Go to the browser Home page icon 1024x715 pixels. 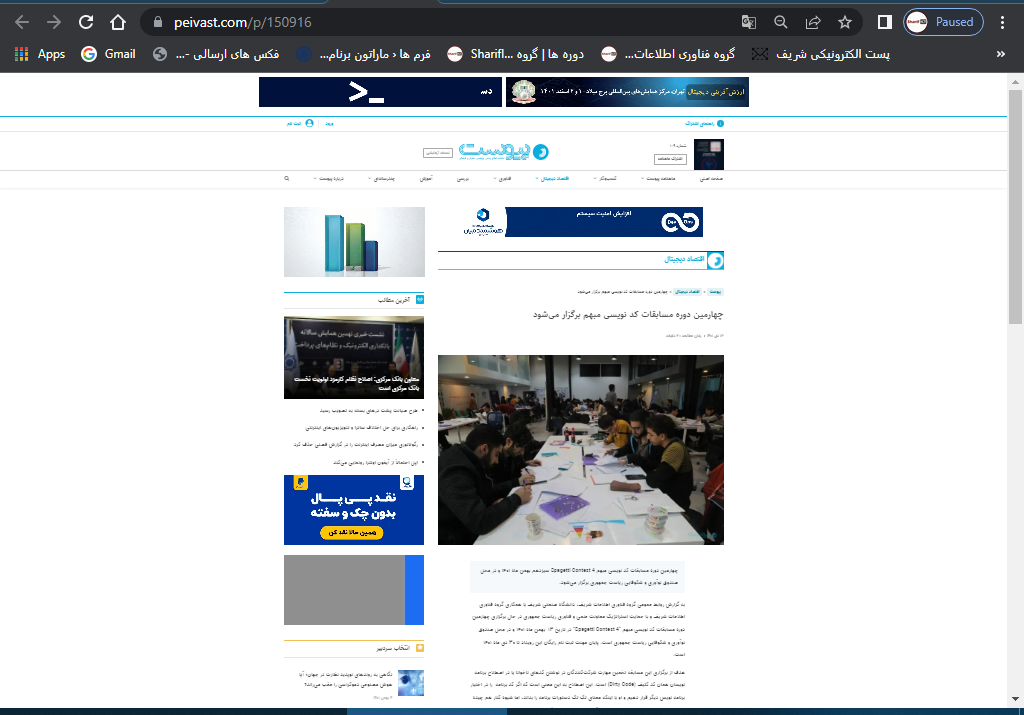coord(118,22)
